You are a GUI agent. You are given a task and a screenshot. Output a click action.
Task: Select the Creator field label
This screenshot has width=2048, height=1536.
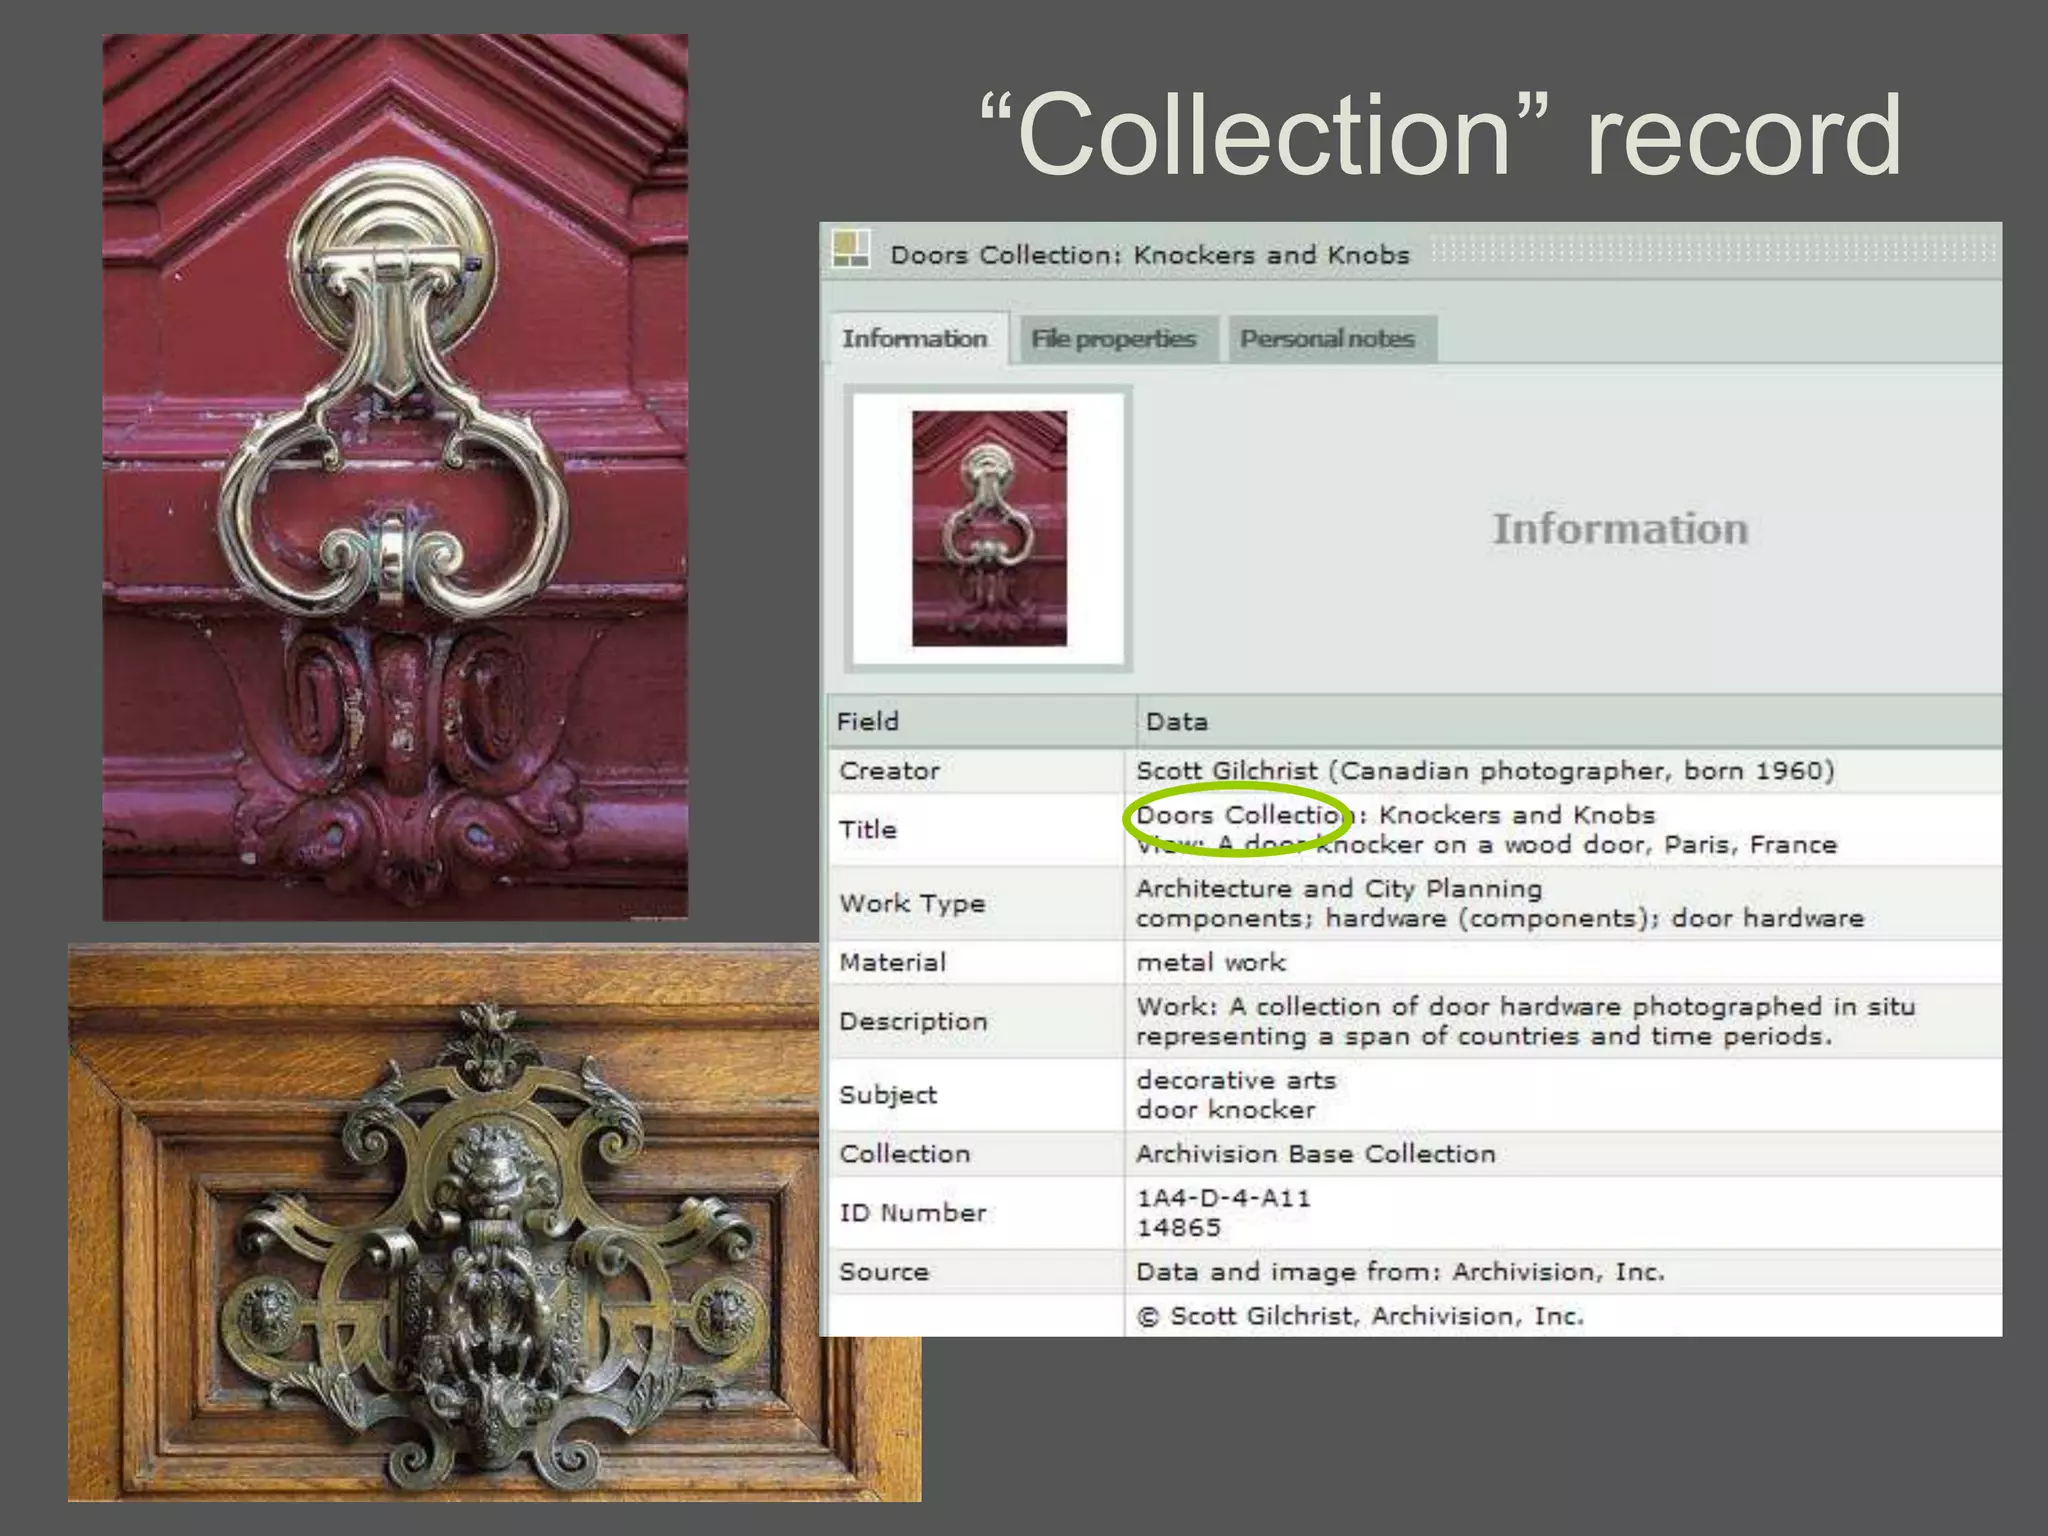click(x=889, y=771)
